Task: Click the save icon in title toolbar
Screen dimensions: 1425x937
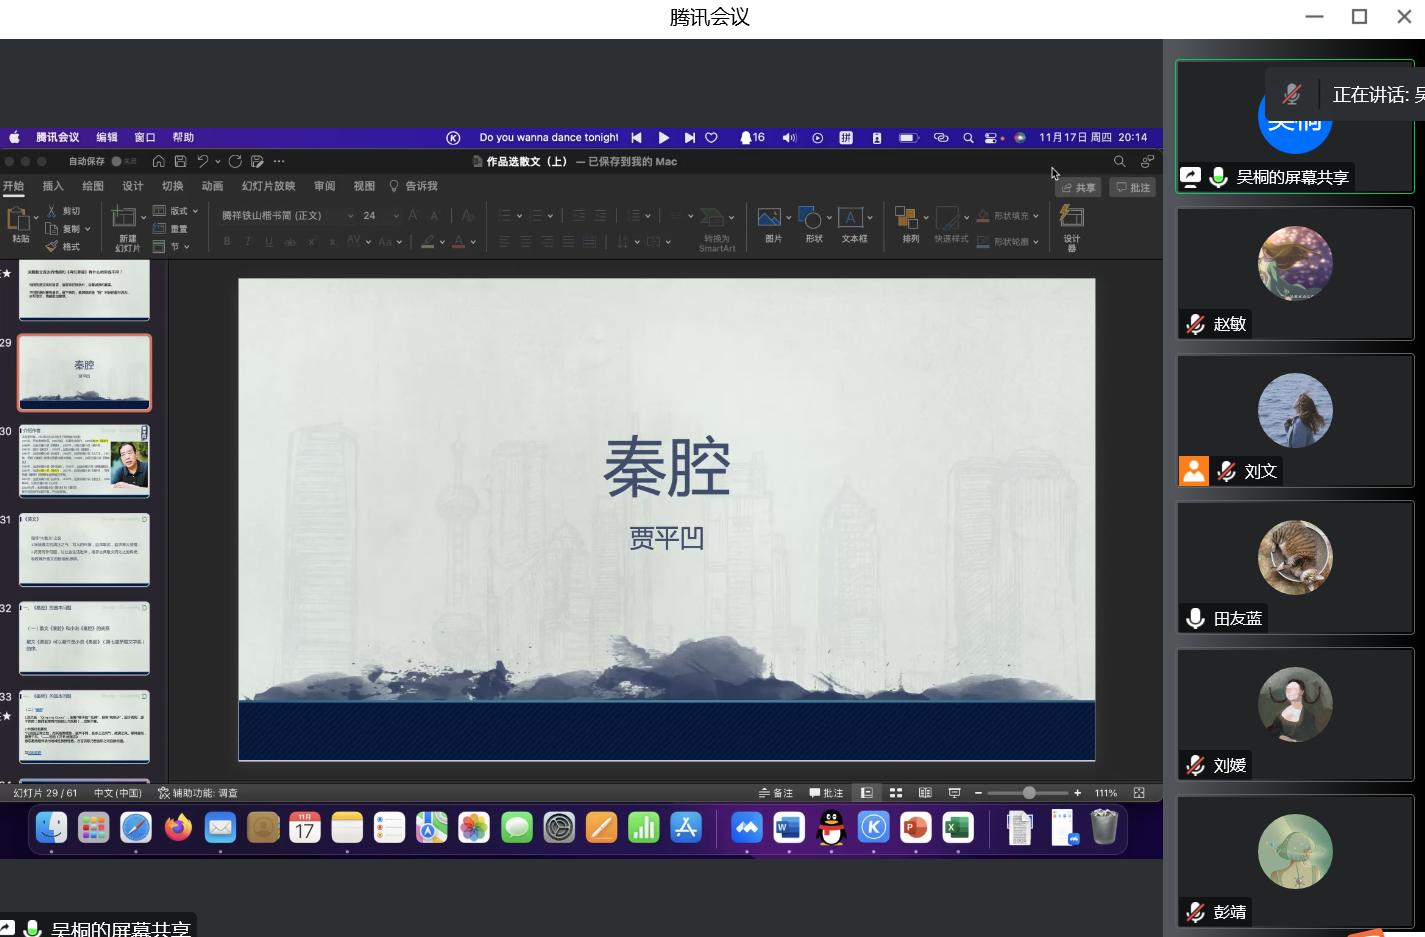Action: coord(180,161)
